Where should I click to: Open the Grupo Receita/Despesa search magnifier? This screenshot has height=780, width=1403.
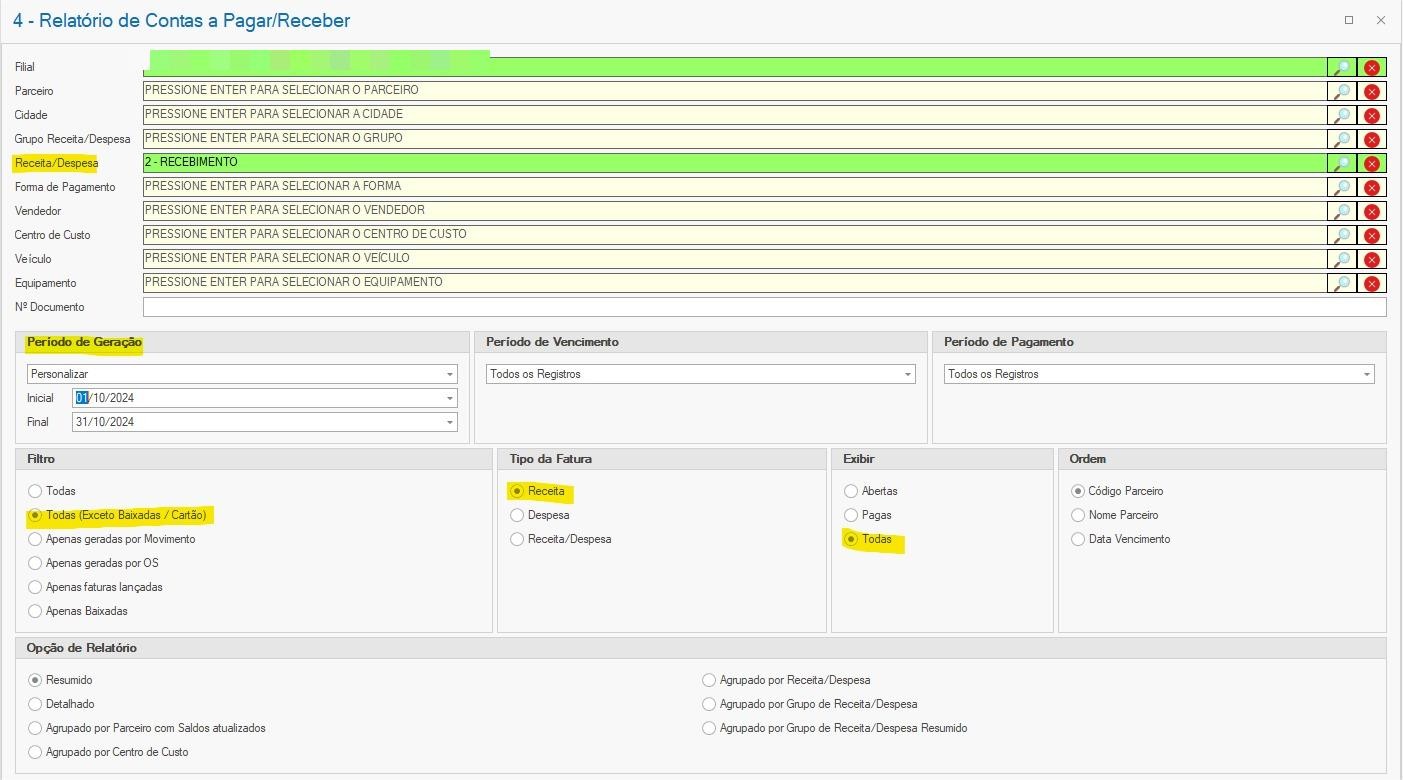point(1342,139)
